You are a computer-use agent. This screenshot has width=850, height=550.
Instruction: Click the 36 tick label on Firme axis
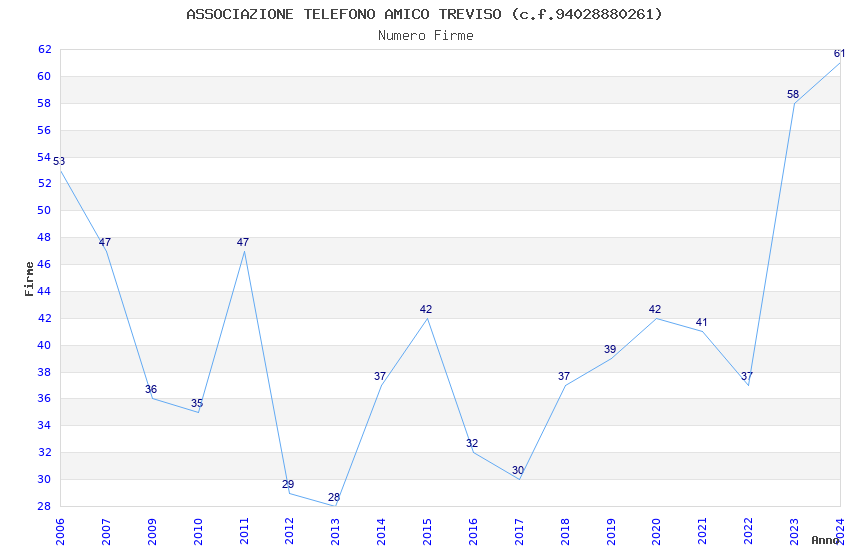click(44, 398)
